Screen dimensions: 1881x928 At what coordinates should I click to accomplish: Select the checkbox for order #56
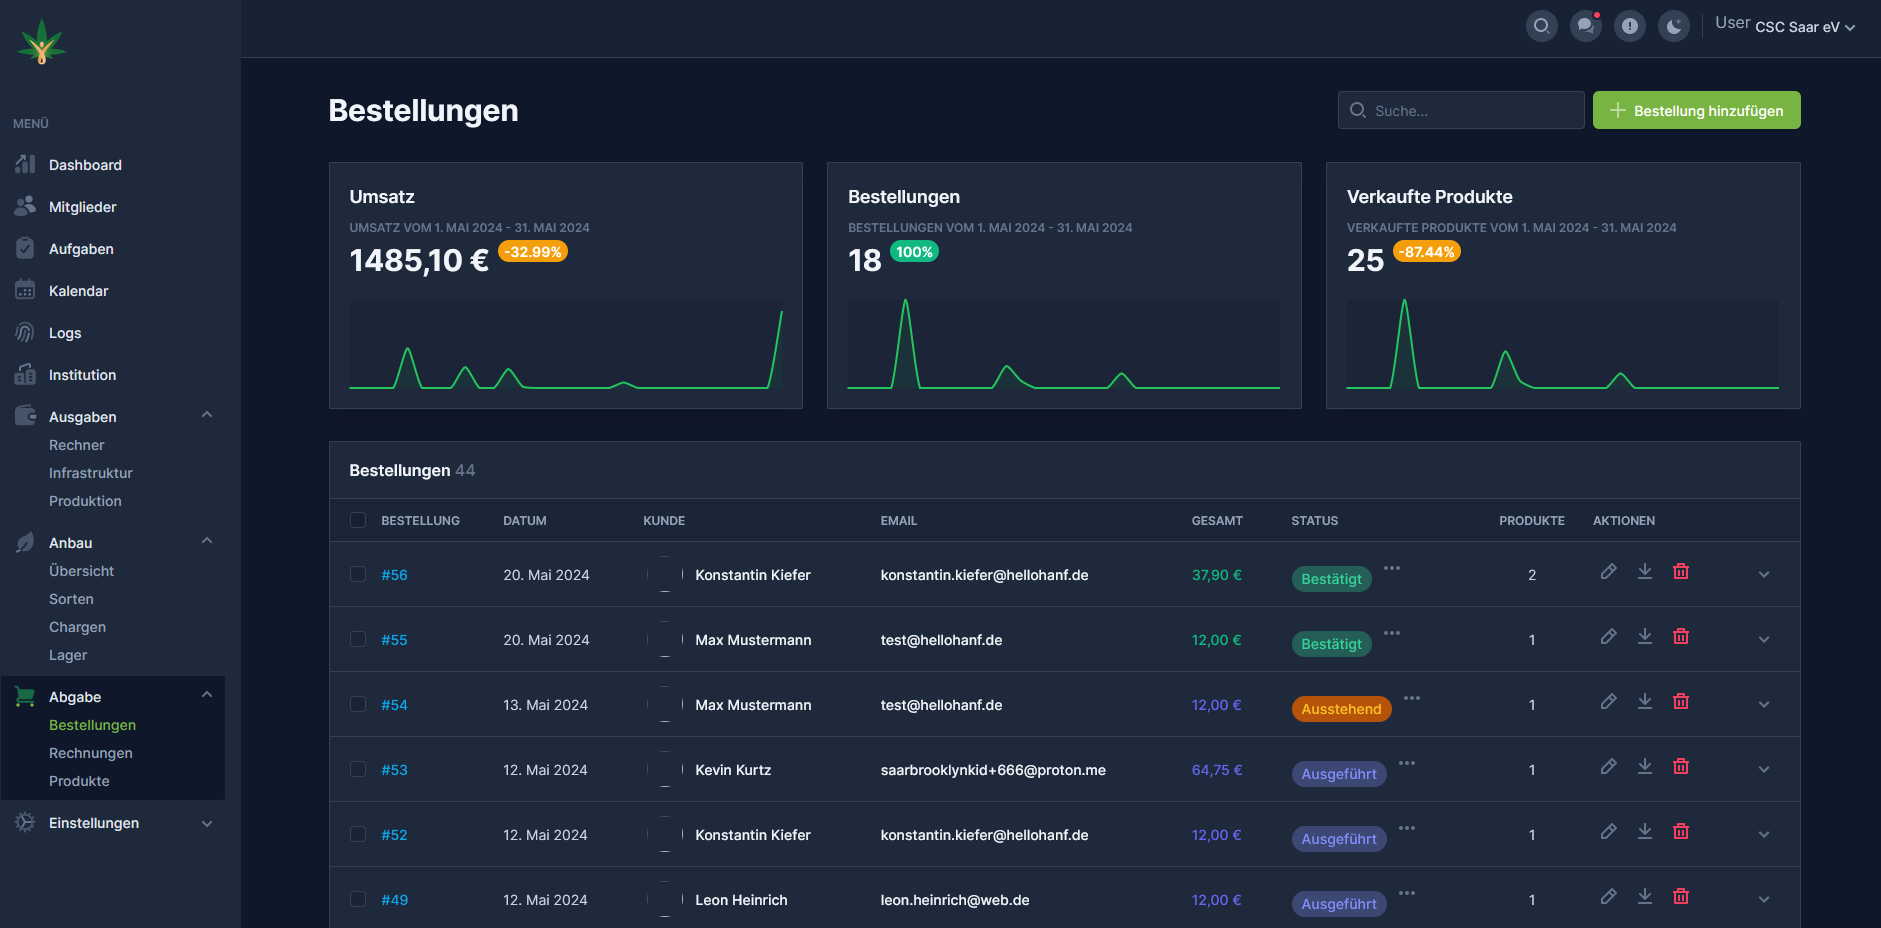pos(358,574)
